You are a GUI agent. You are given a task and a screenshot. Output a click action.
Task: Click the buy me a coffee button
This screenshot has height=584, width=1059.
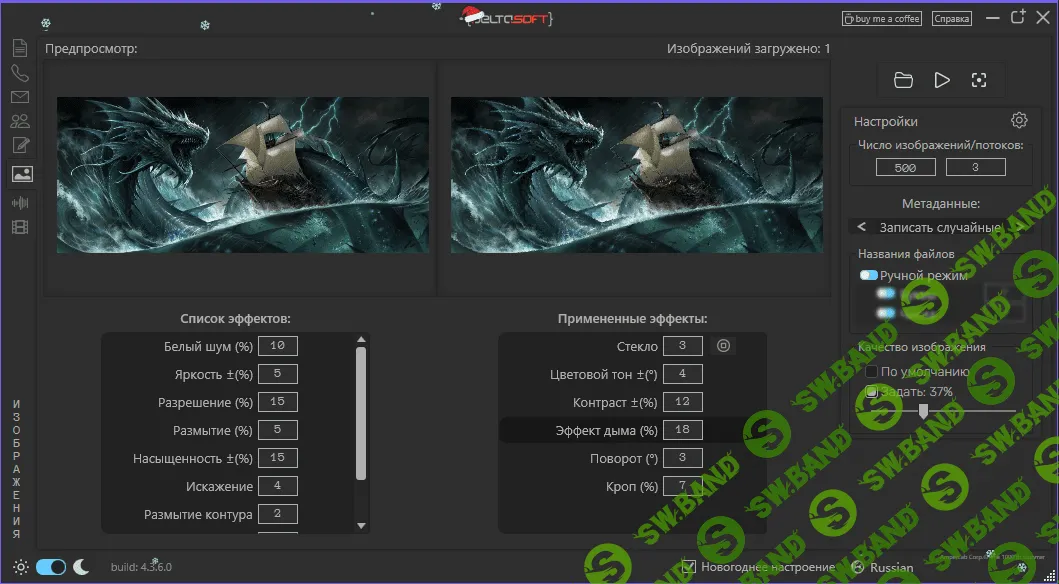[x=881, y=19]
